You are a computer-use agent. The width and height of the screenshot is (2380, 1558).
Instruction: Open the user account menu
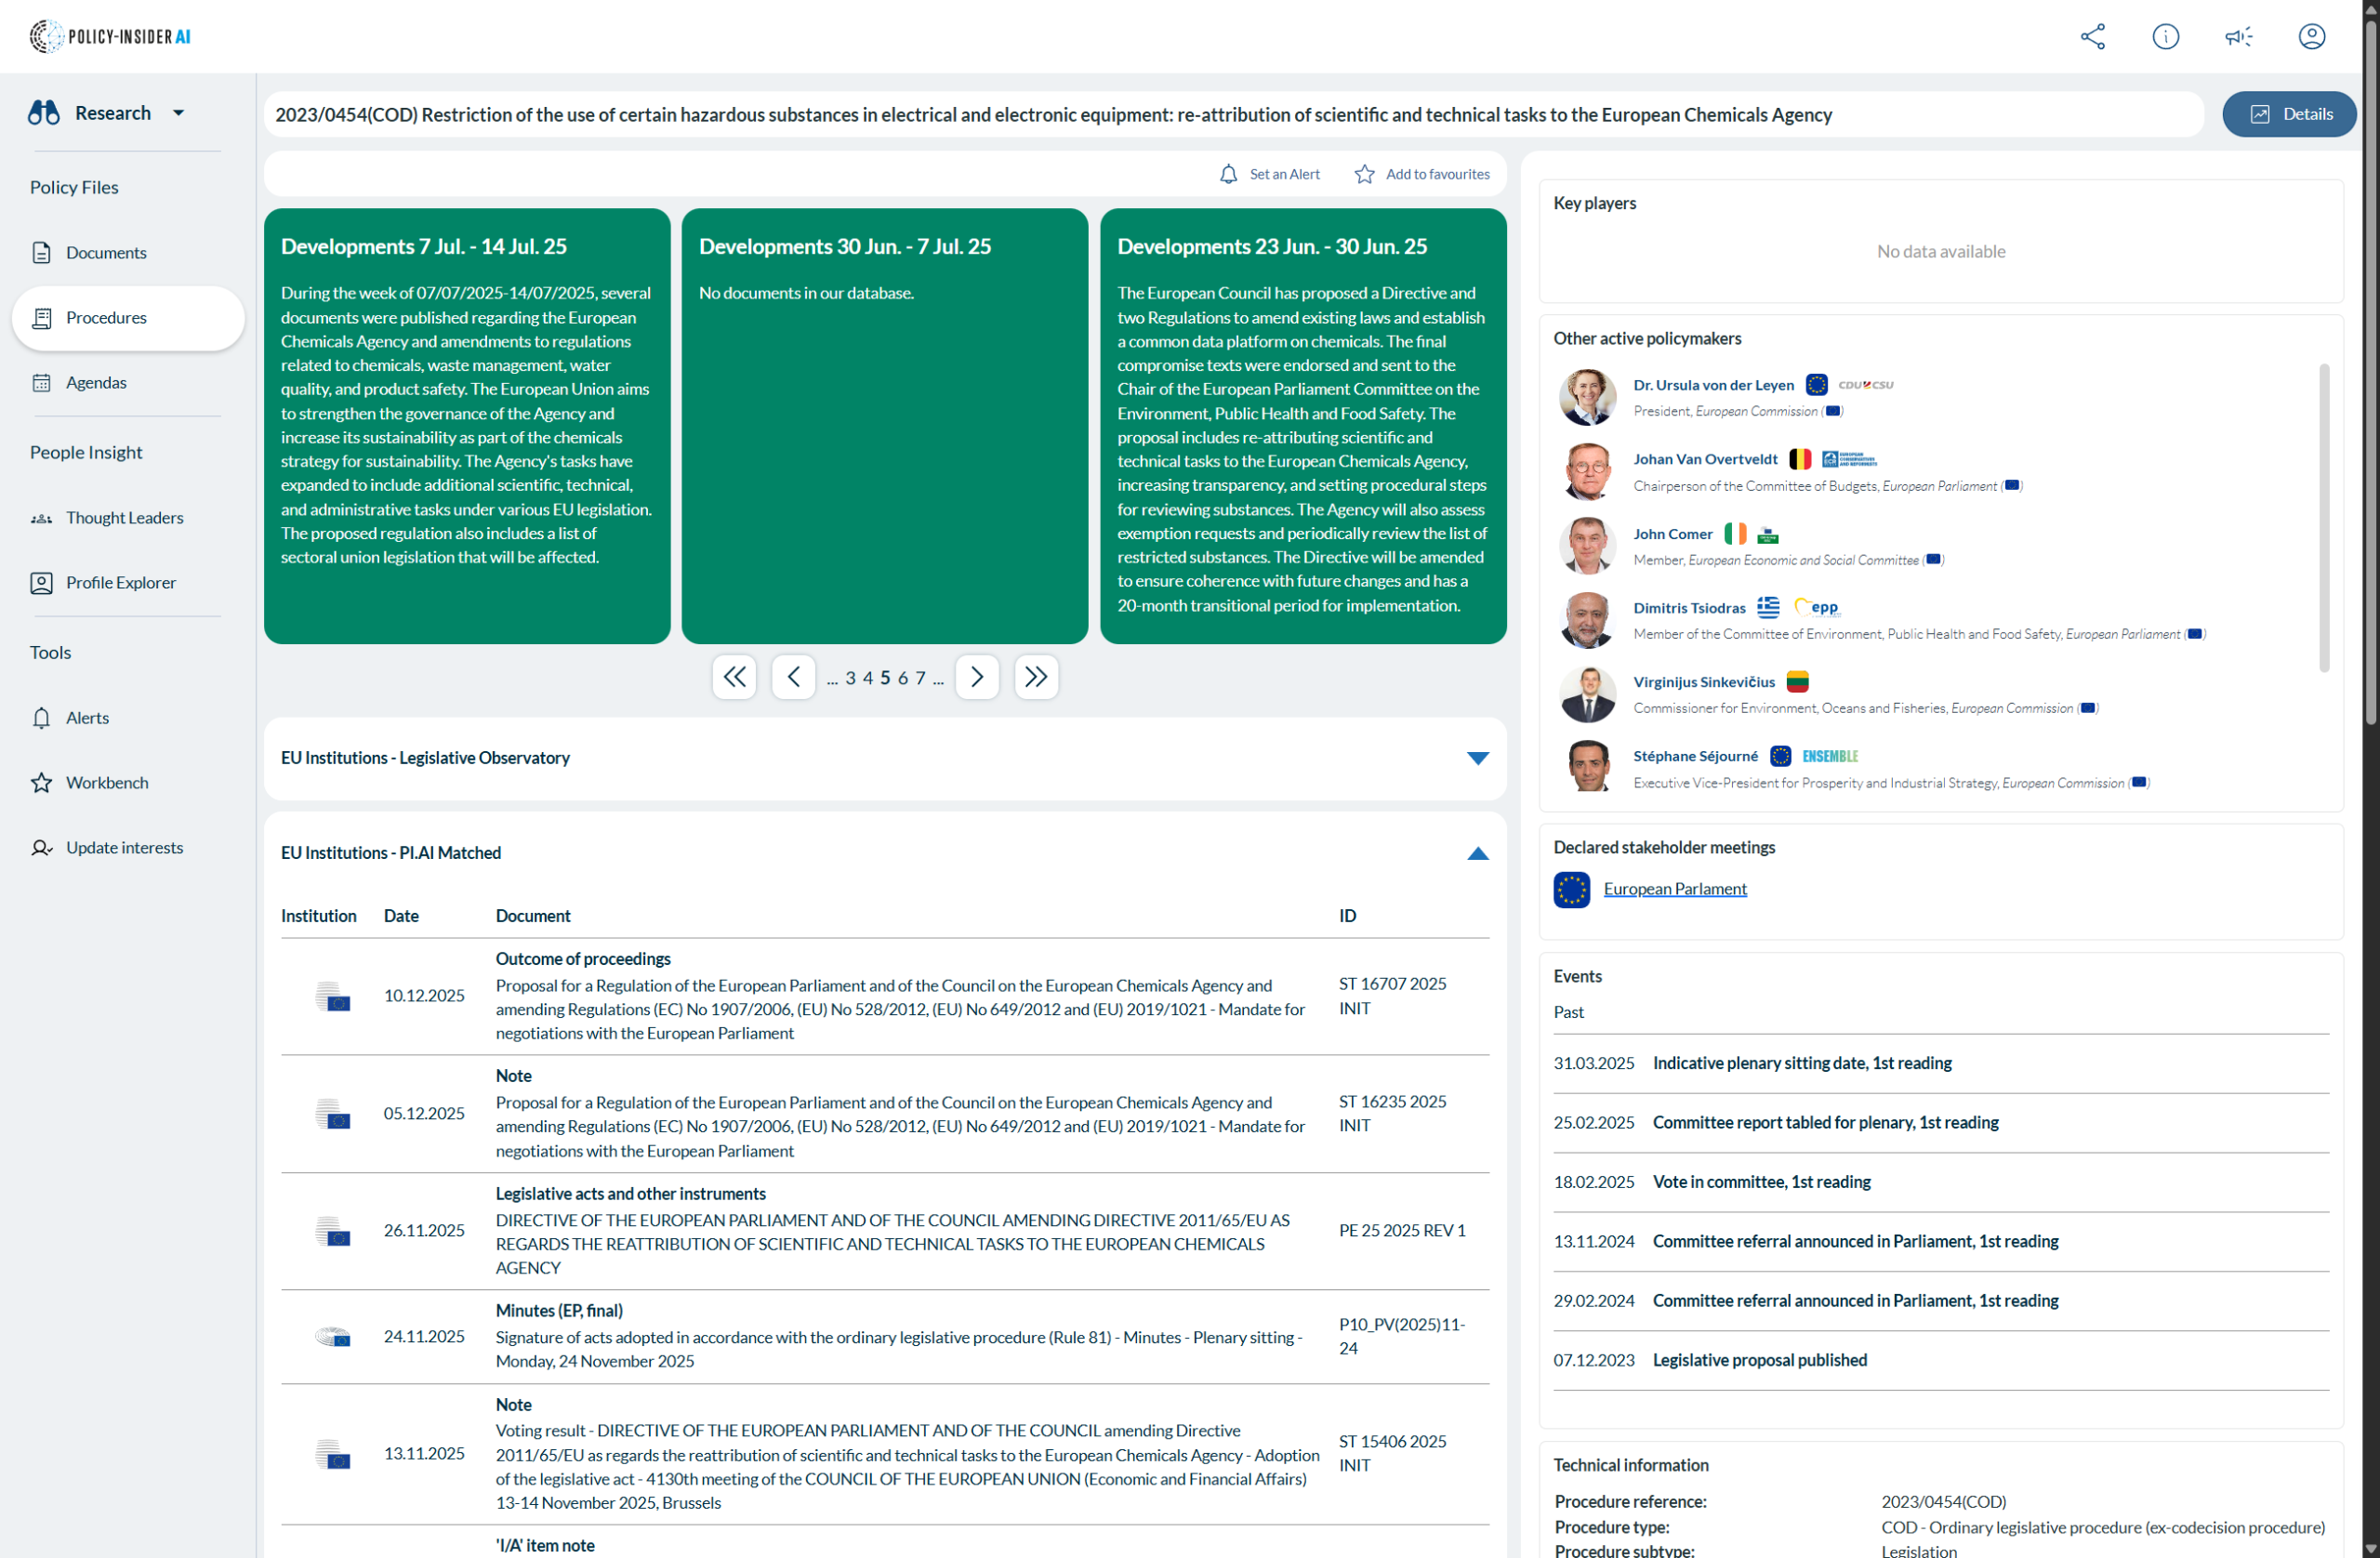pos(2313,36)
